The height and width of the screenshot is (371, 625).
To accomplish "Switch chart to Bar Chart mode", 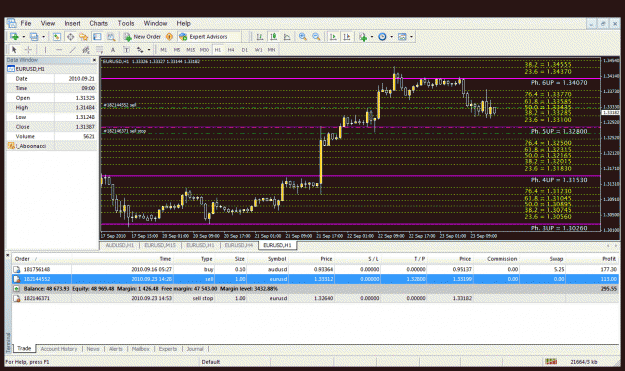I will 260,37.
